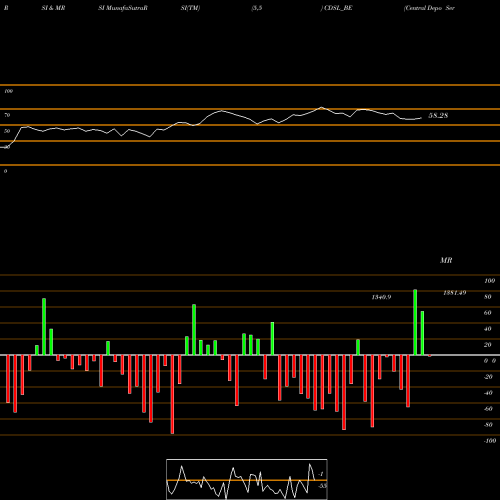The height and width of the screenshot is (500, 500).
Task: Click the RSI value label 58.28
Action: [438, 115]
